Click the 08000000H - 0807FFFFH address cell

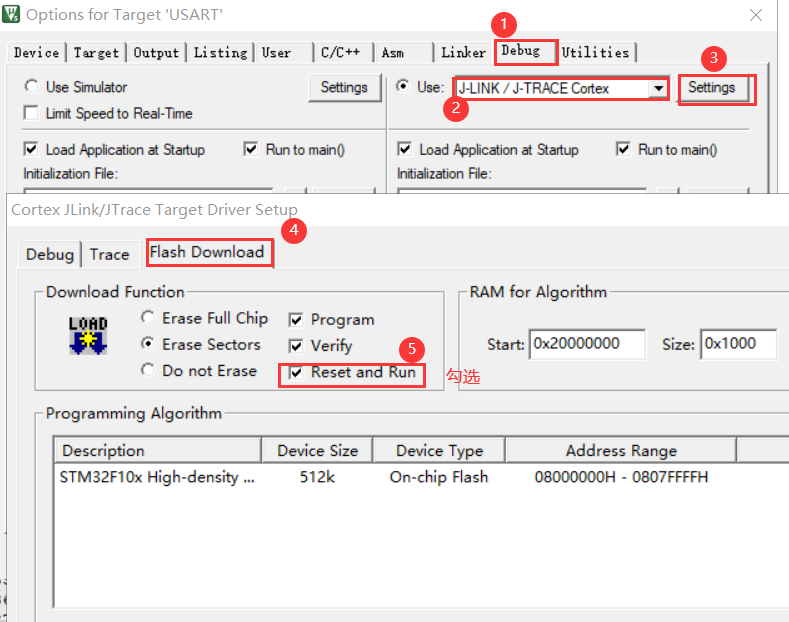pos(621,477)
